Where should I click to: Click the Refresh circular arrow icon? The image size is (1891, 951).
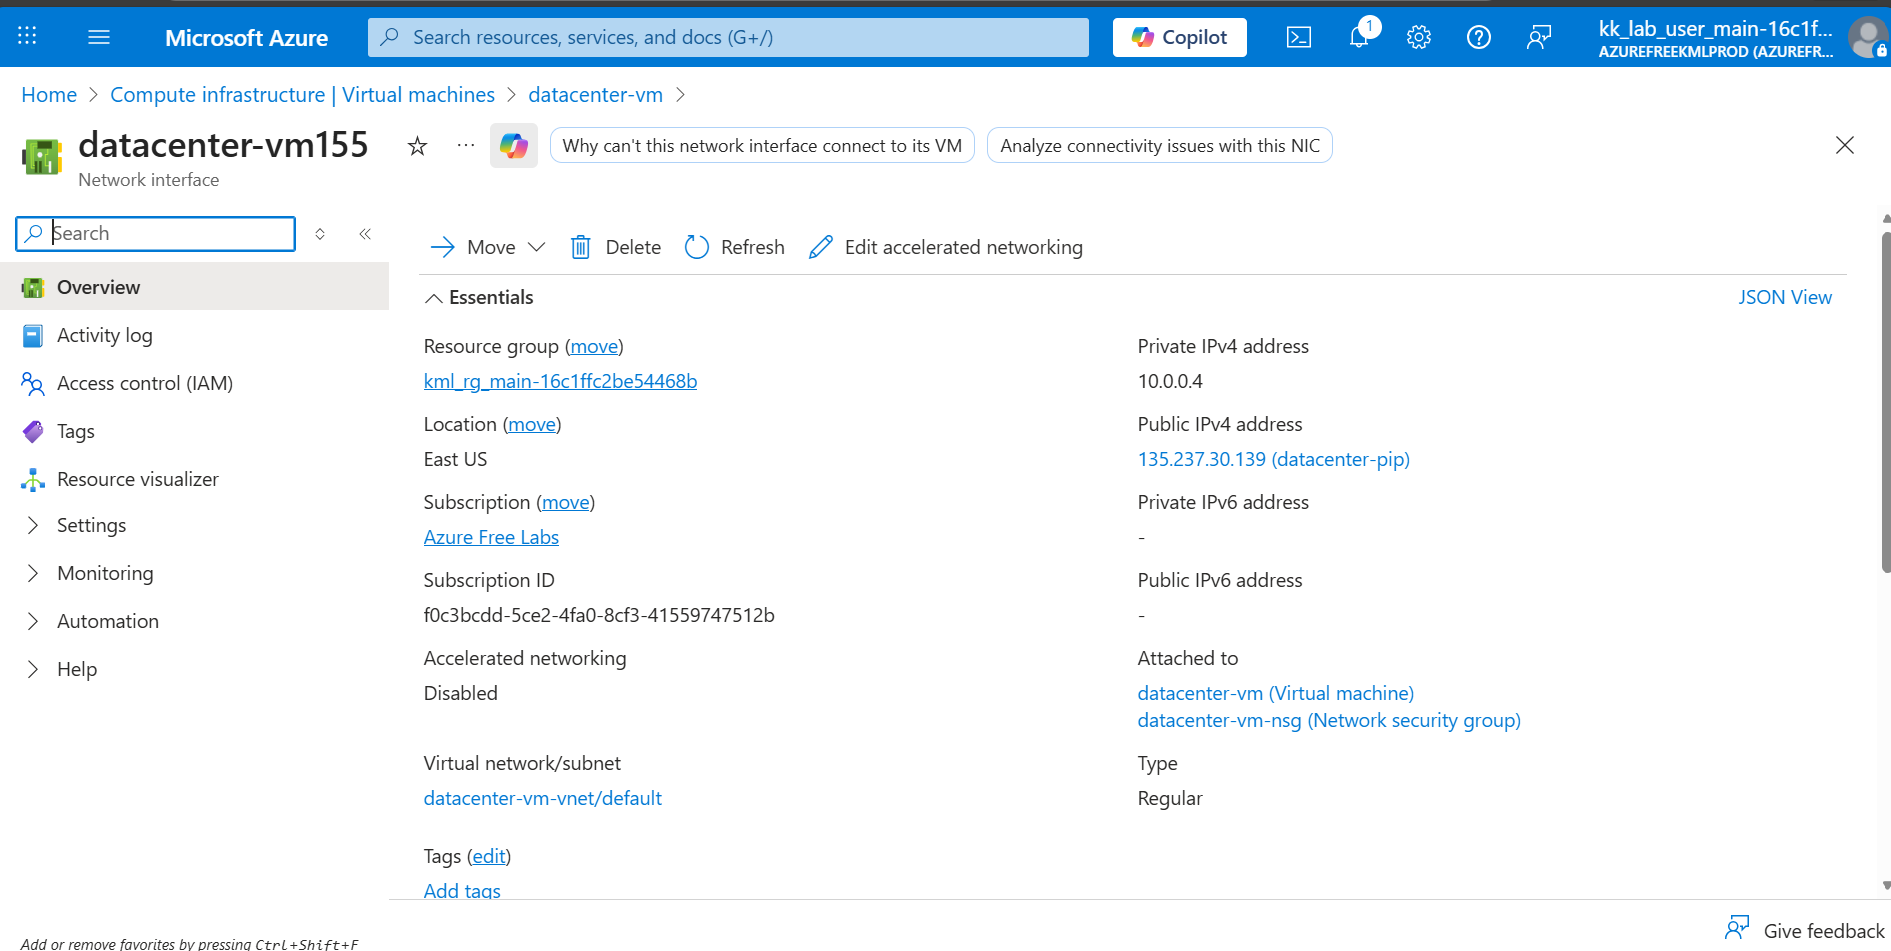(x=697, y=247)
